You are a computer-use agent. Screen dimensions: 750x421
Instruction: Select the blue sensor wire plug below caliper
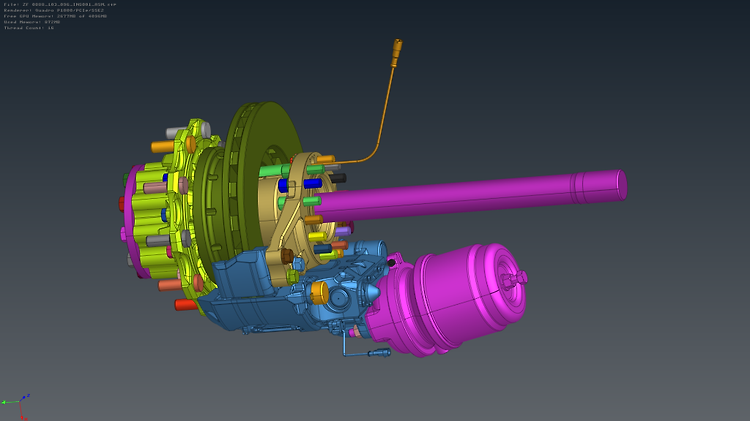click(x=380, y=354)
